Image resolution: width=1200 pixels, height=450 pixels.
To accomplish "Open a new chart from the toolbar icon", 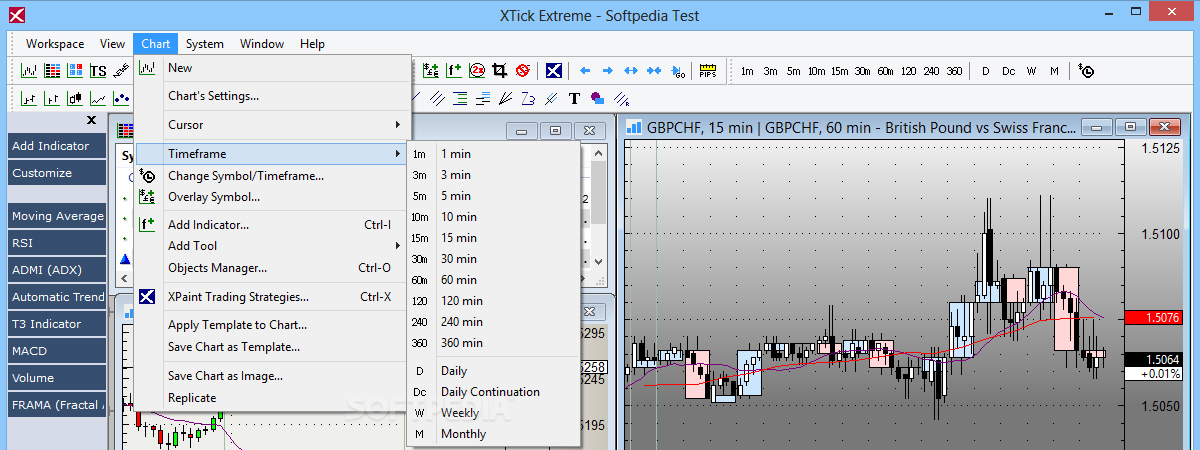I will [x=29, y=70].
